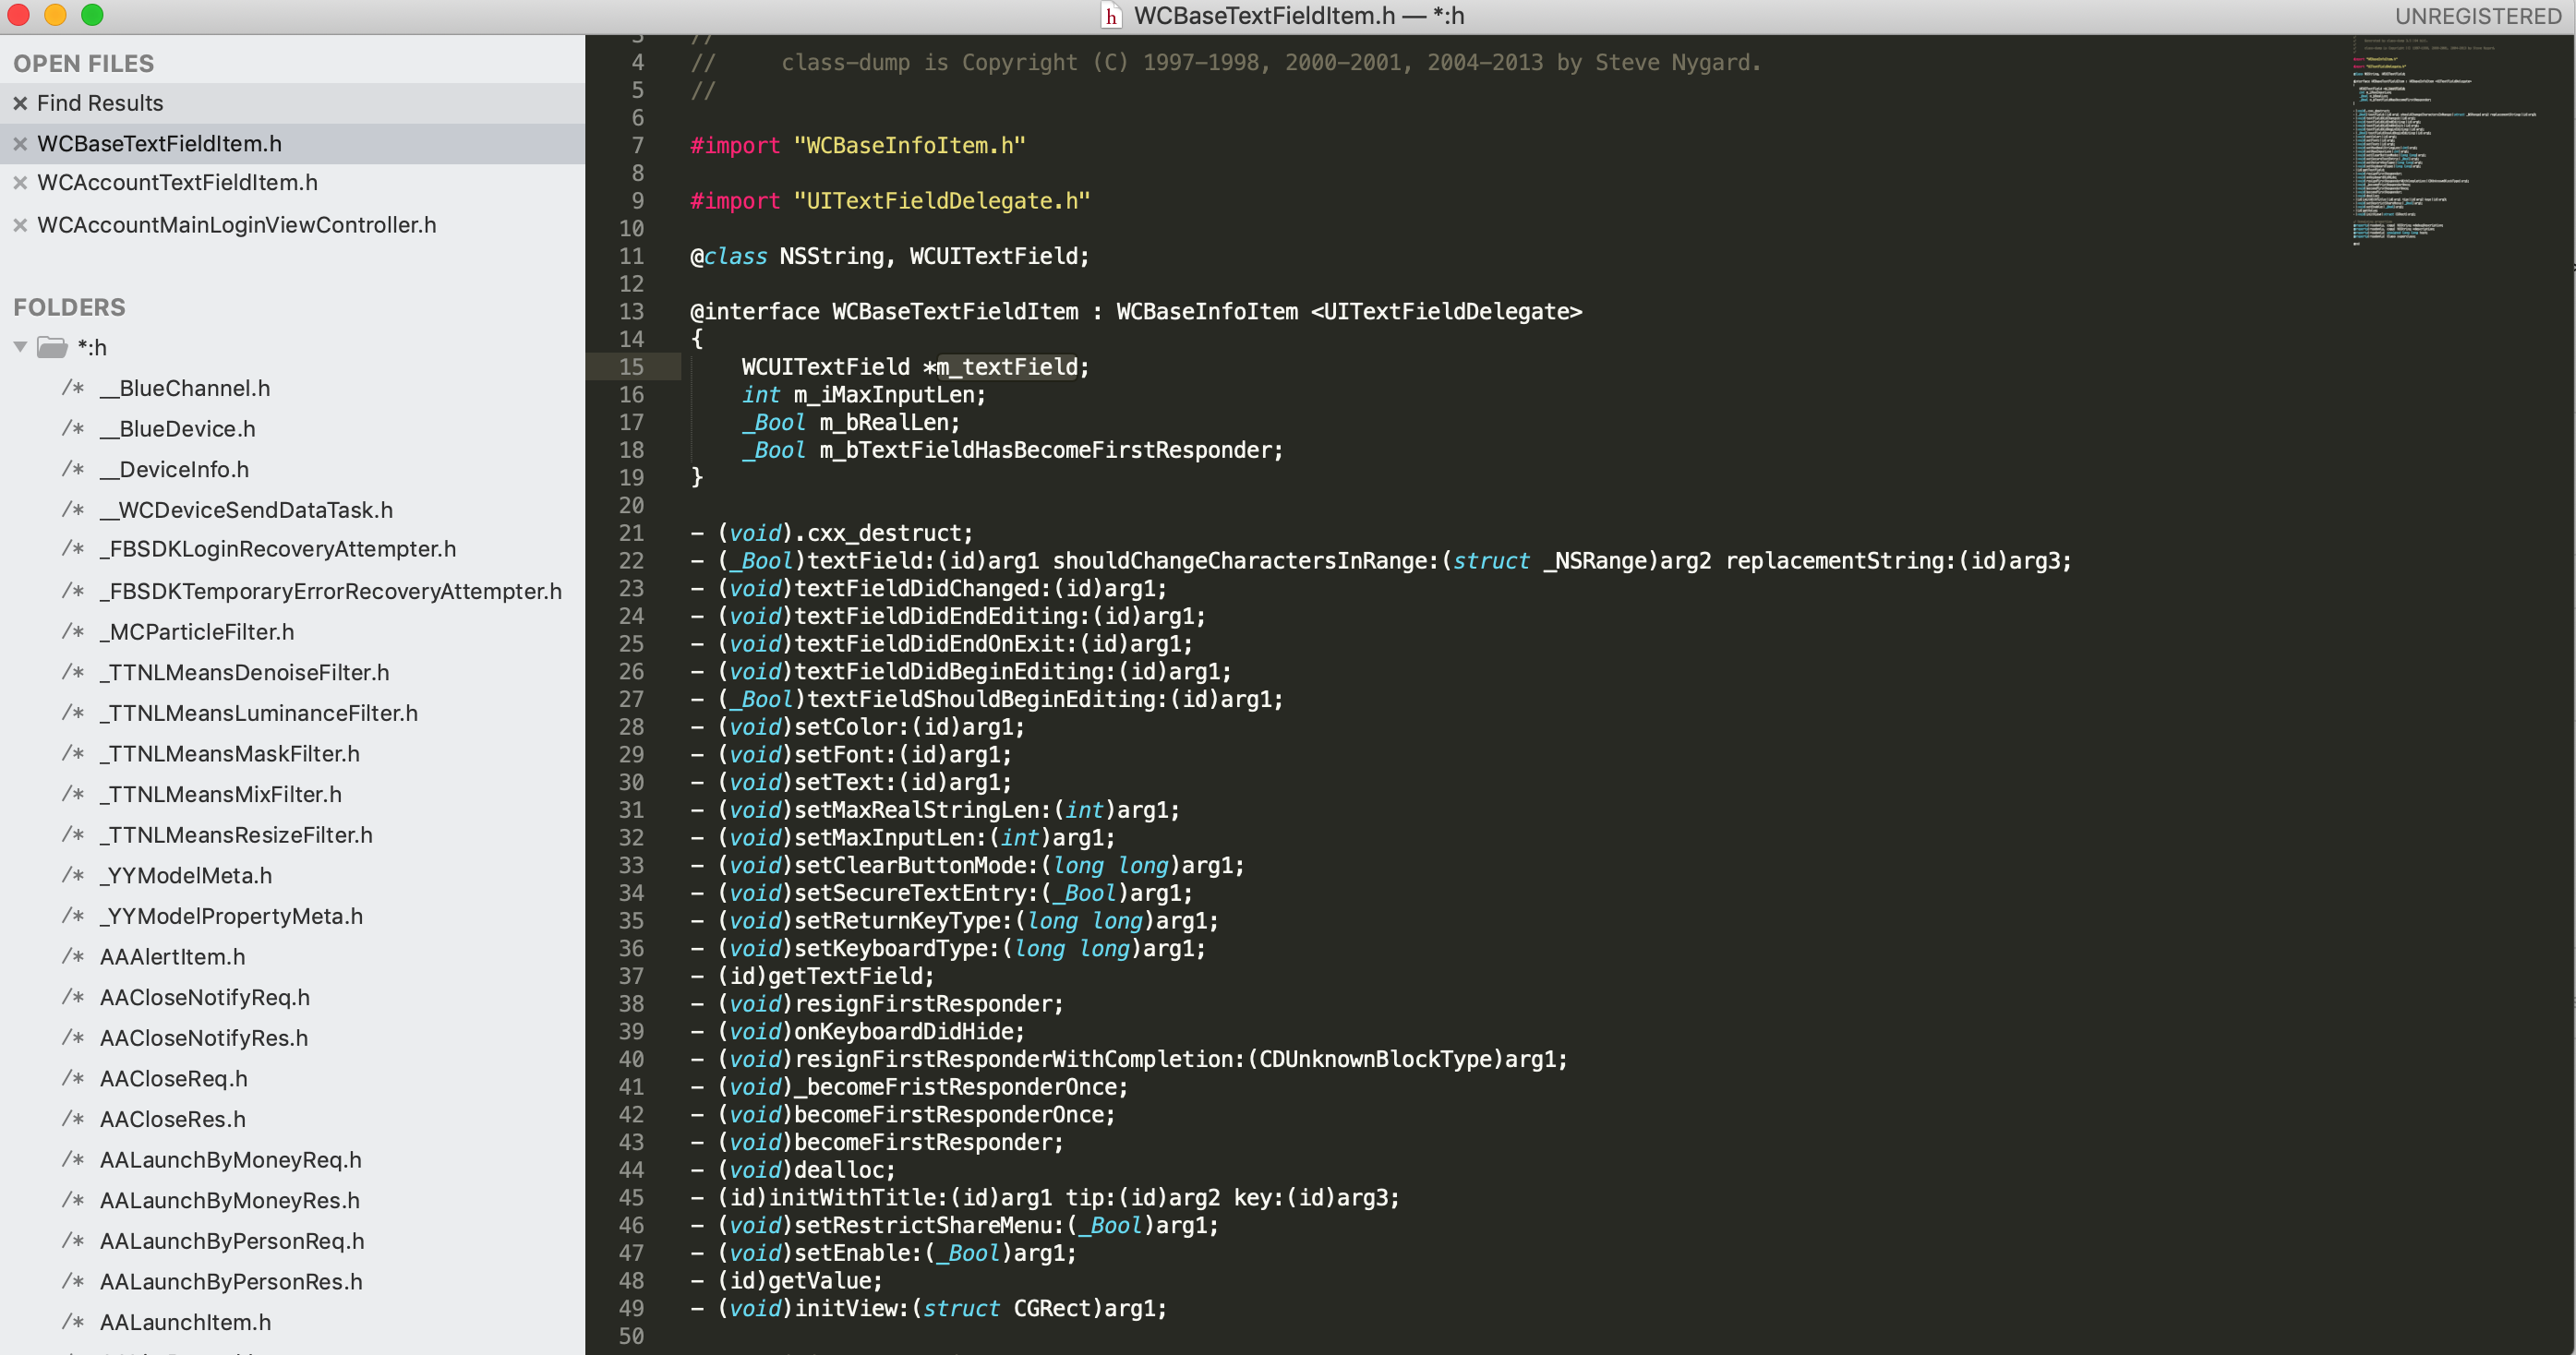Image resolution: width=2576 pixels, height=1355 pixels.
Task: Collapse the *:h folder disclosure triangle
Action: click(x=20, y=347)
